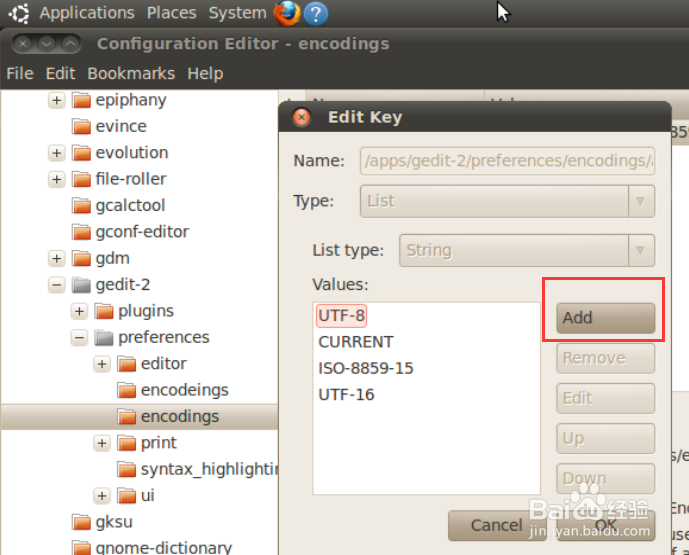Click the Edit button beside values list

606,398
